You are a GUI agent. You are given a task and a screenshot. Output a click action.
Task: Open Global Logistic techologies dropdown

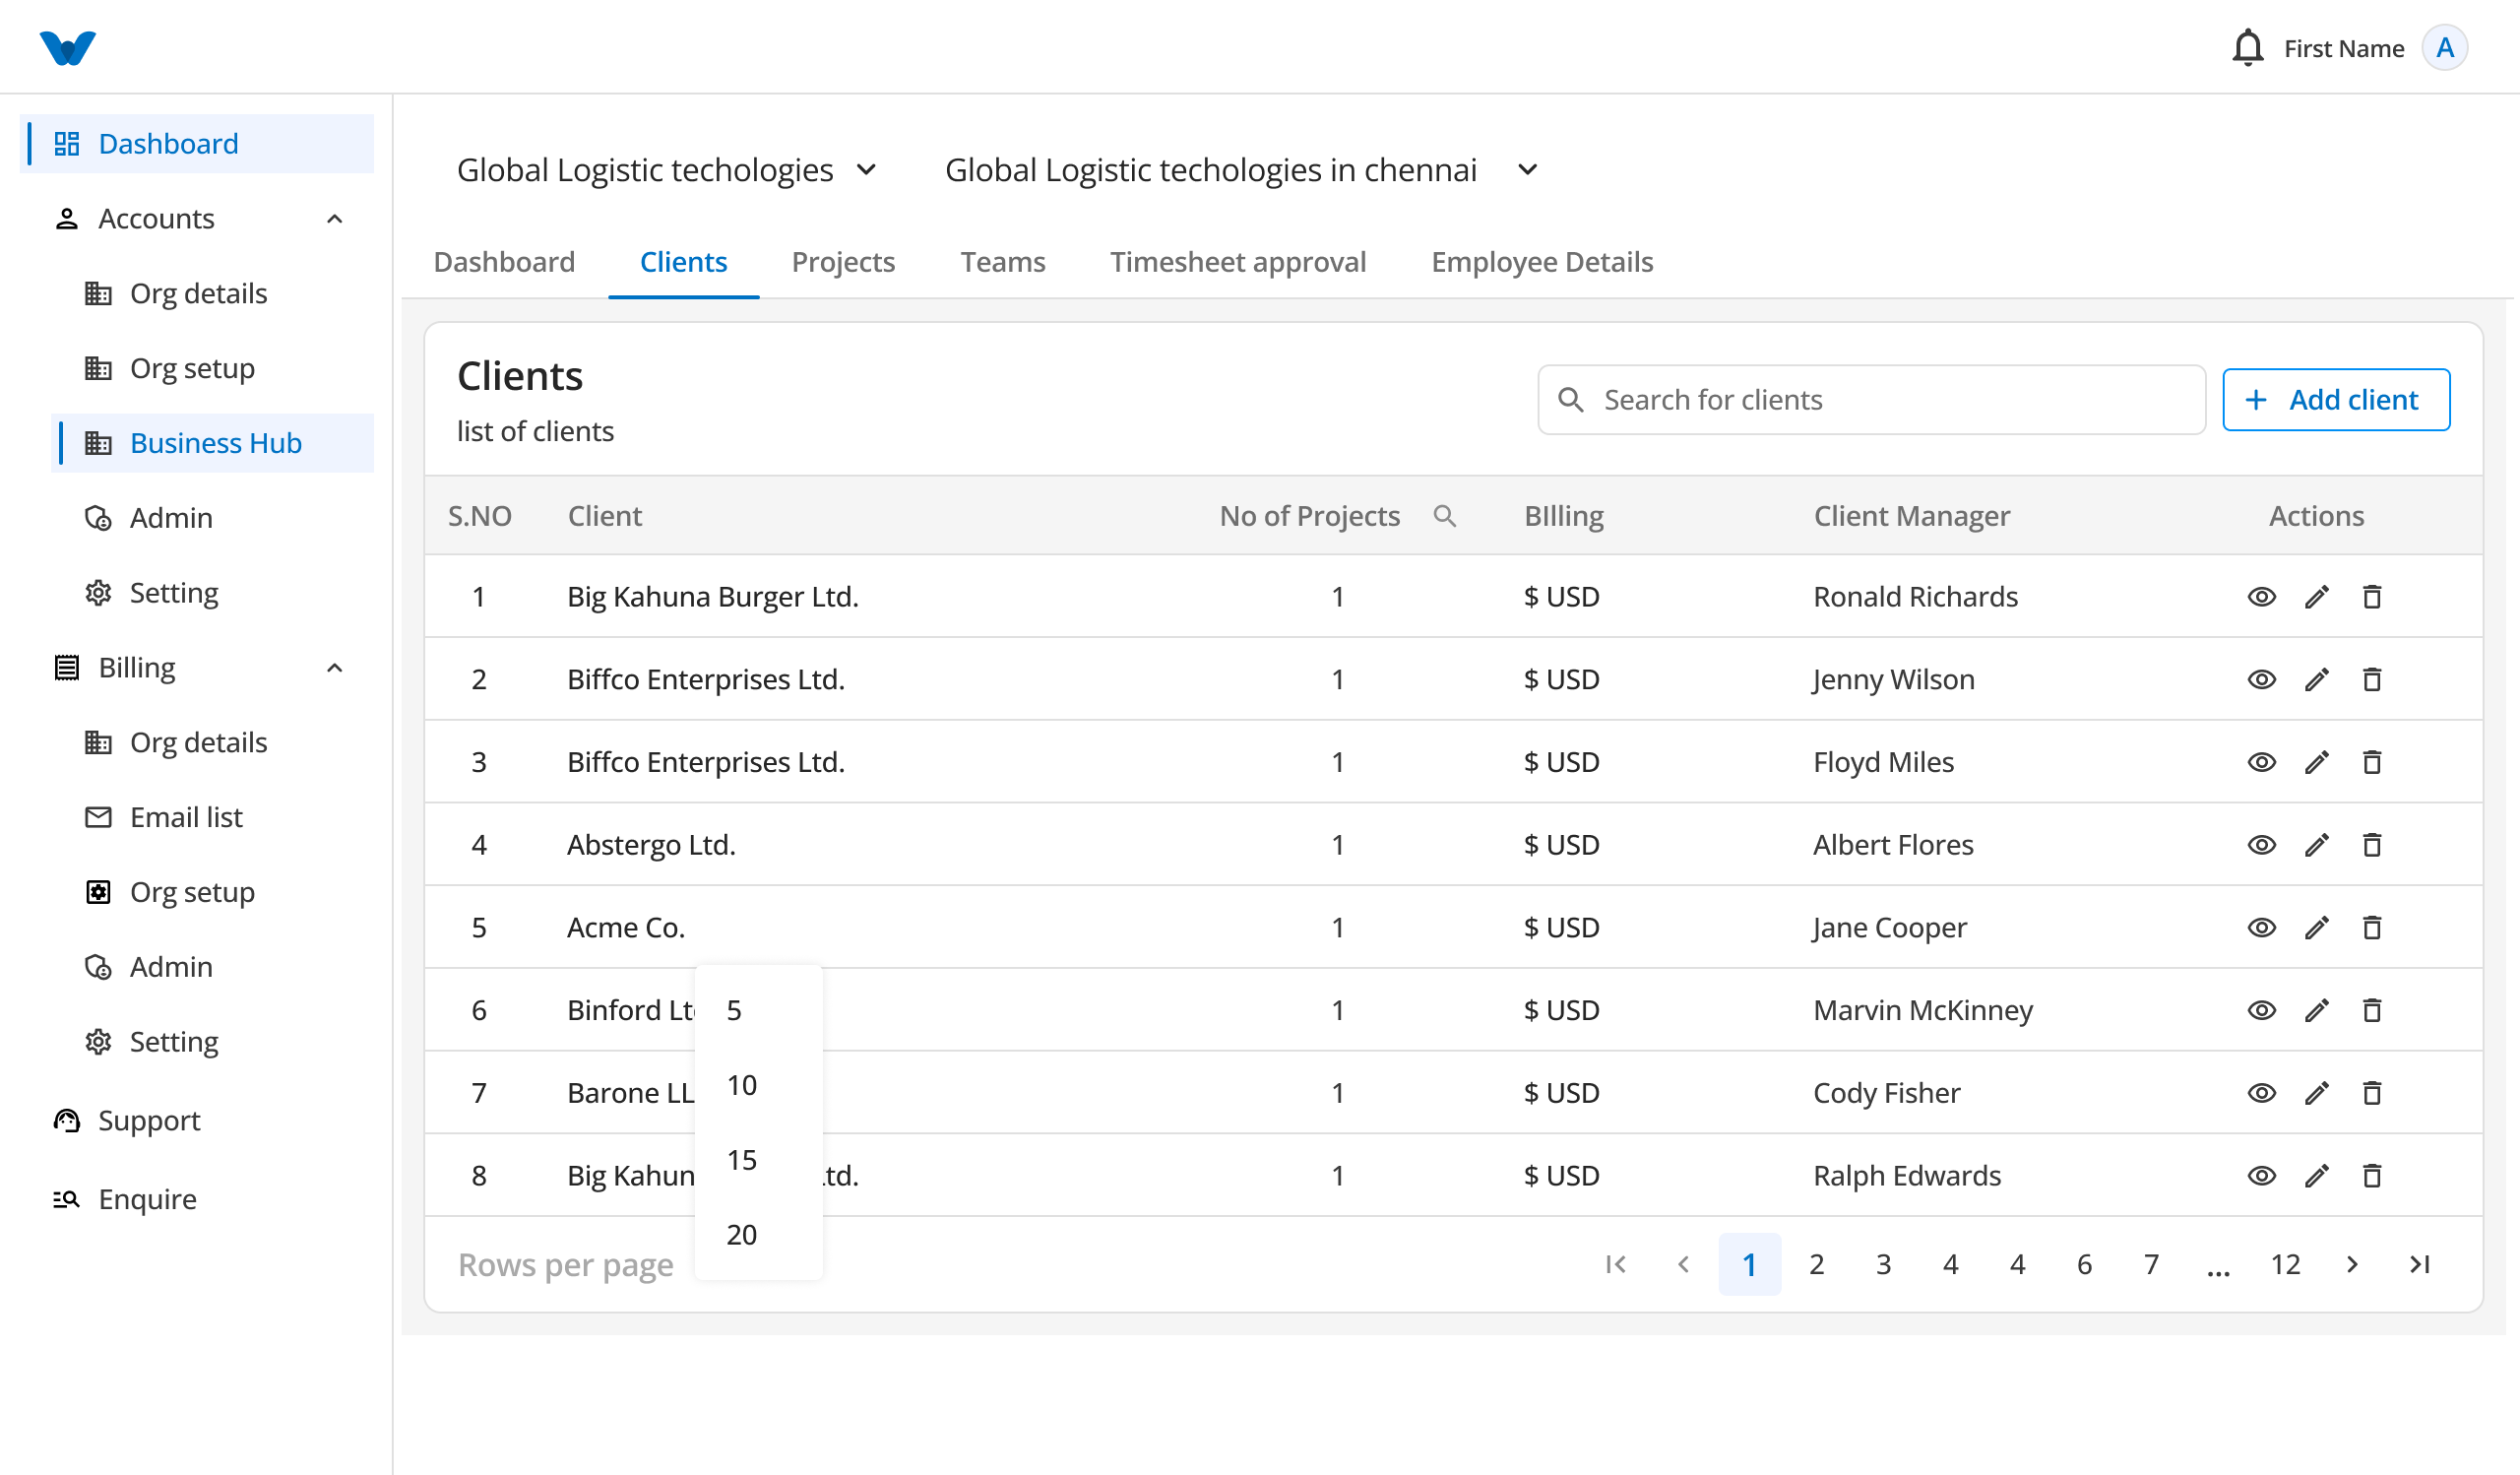coord(667,170)
